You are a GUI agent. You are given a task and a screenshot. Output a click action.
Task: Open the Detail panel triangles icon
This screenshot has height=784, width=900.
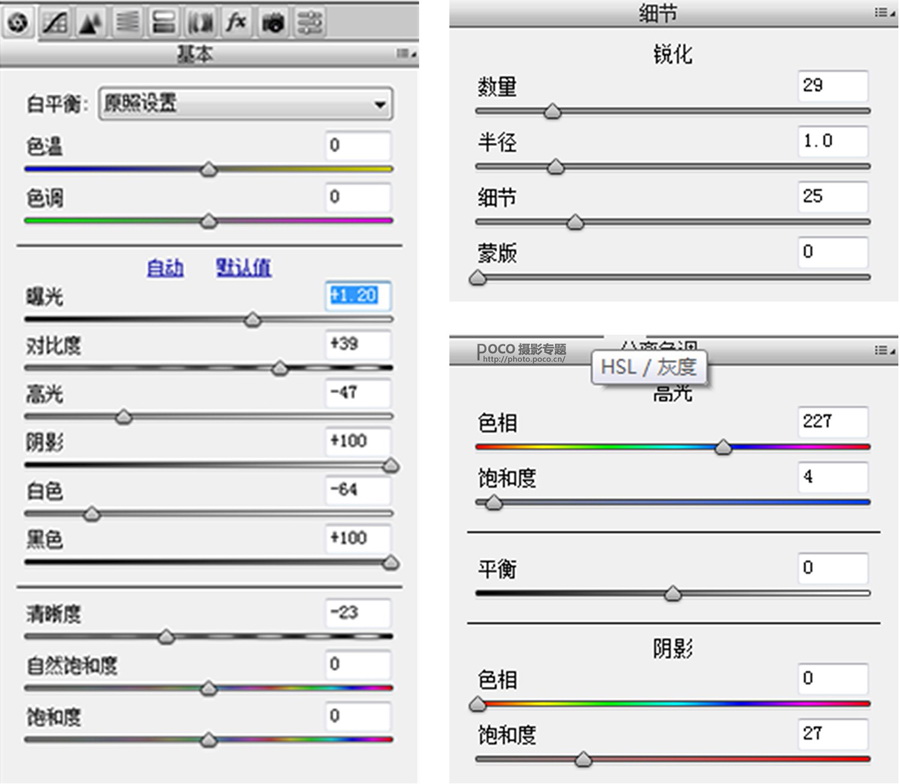pos(91,23)
